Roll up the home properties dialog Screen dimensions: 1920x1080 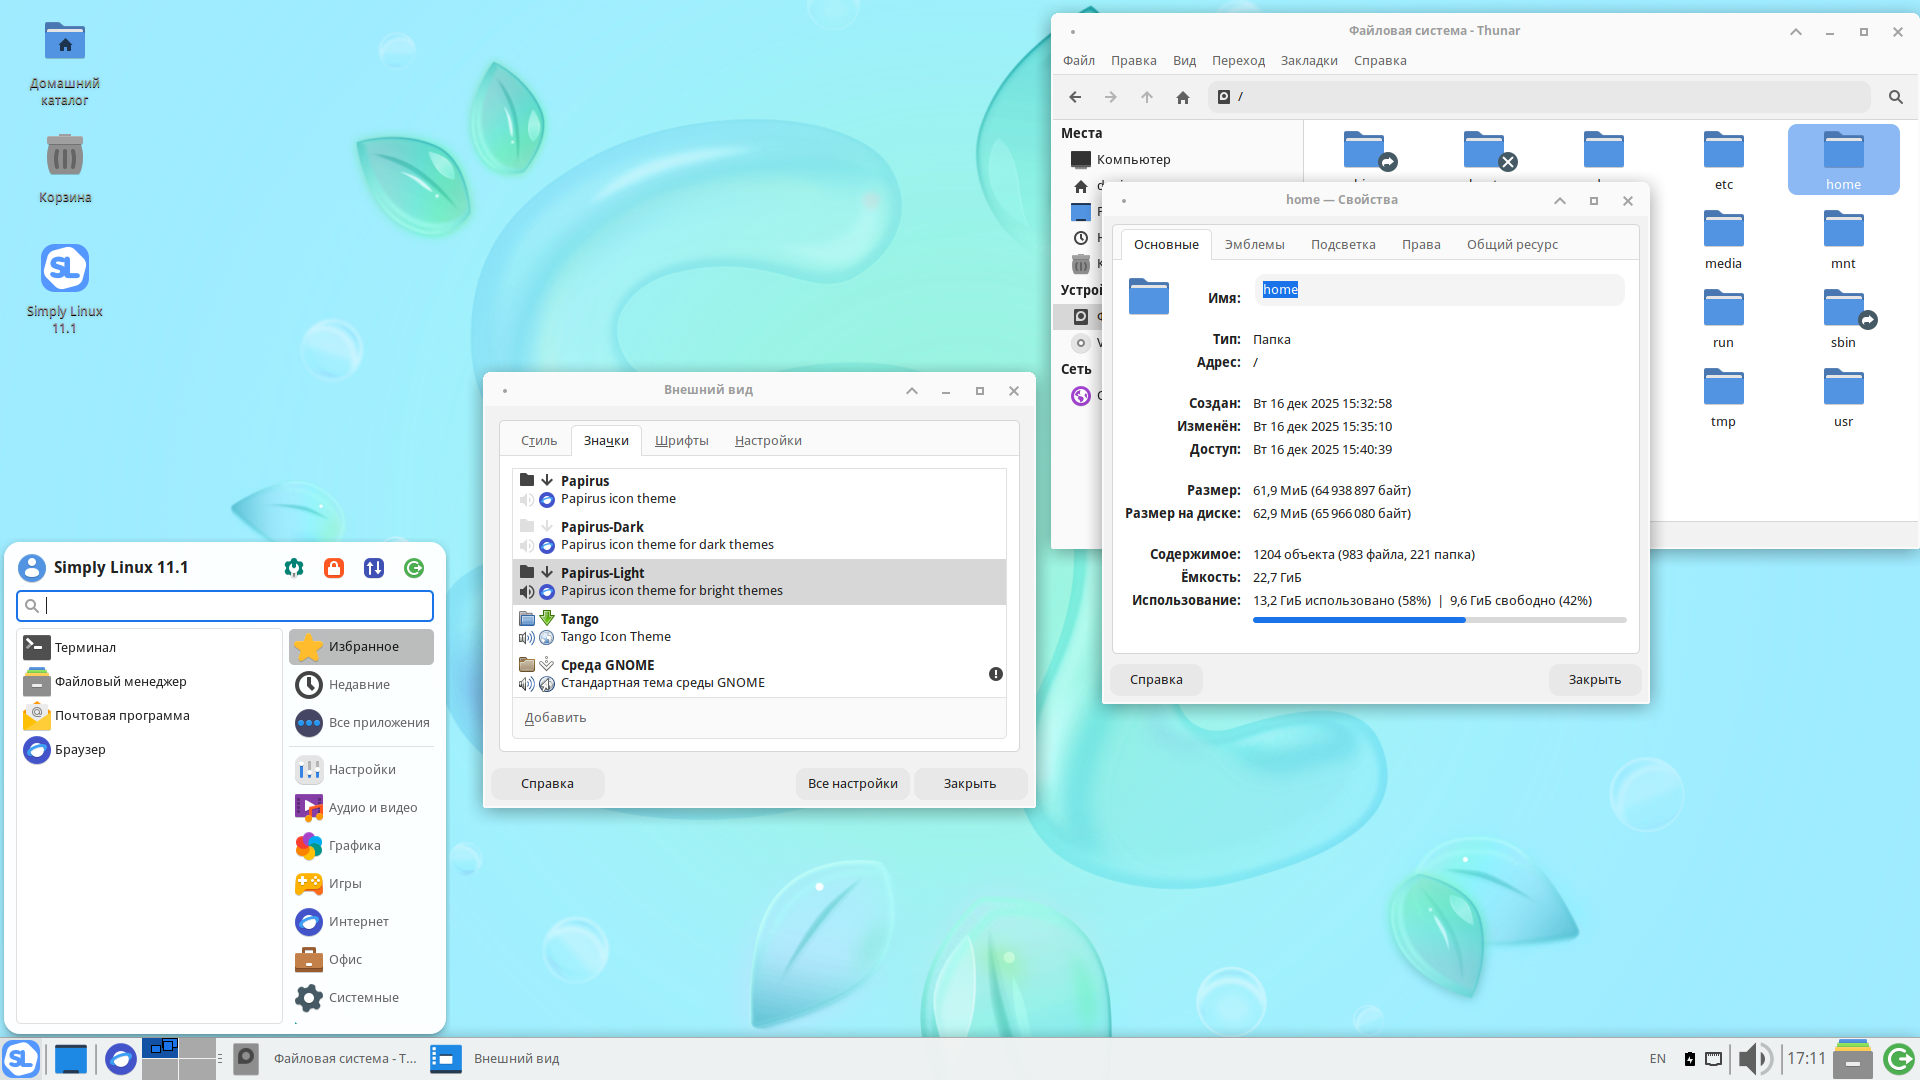point(1560,201)
